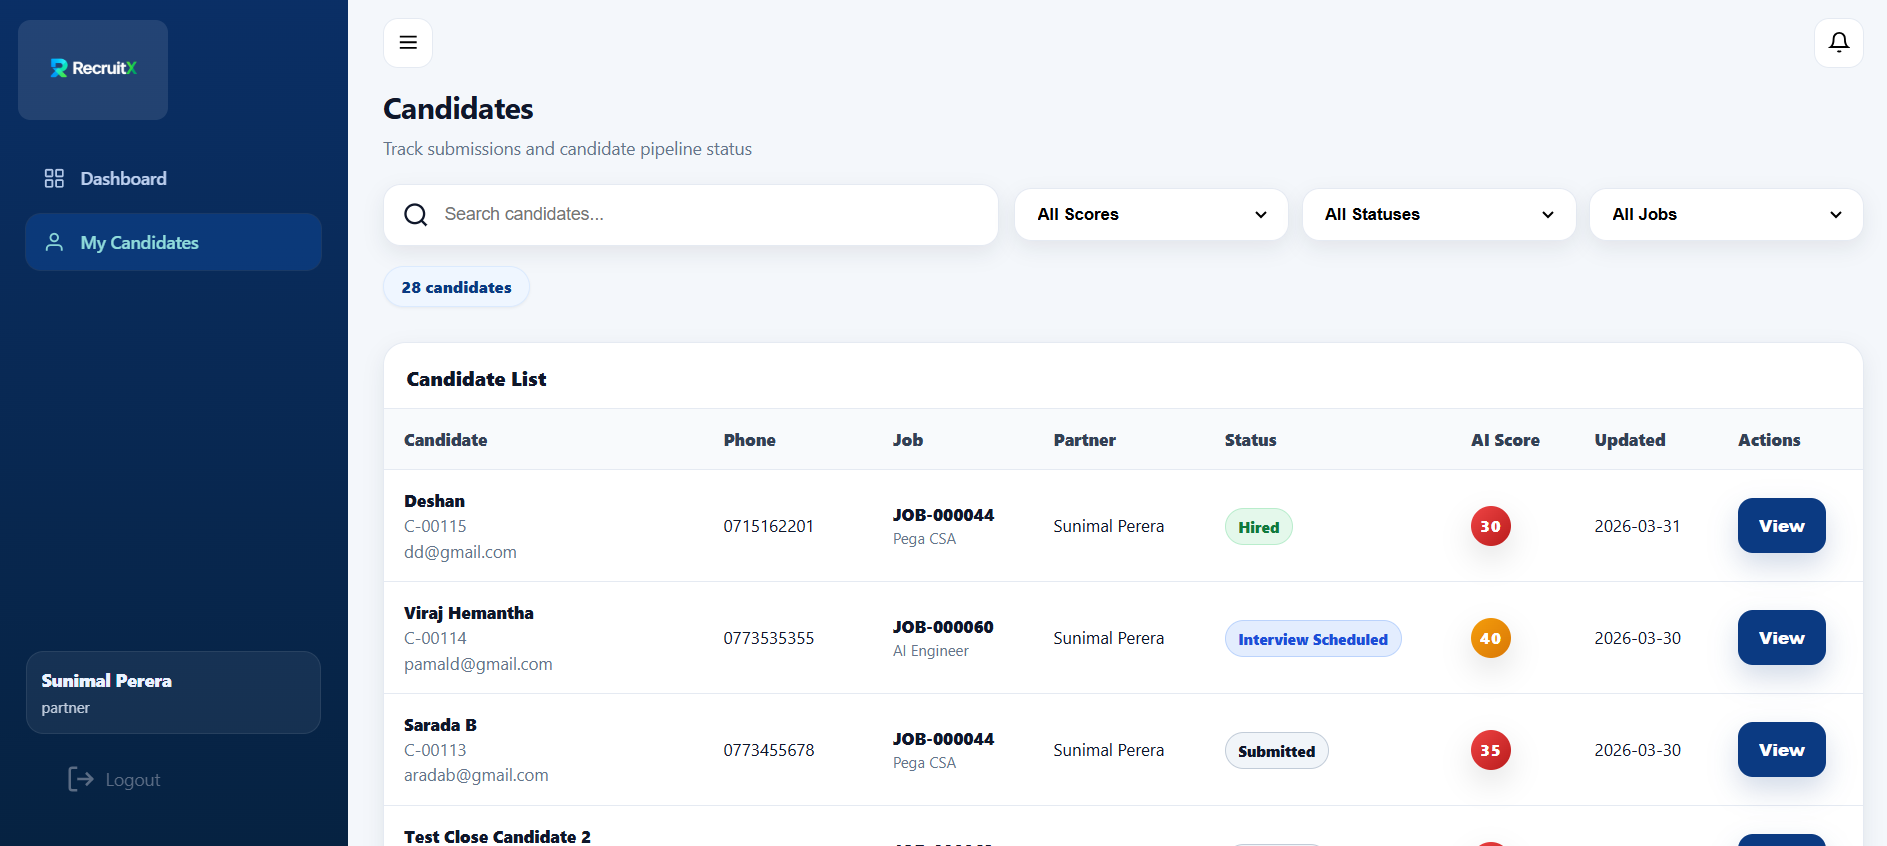The width and height of the screenshot is (1887, 846).
Task: Click Viraj's orange AI score 40 badge
Action: click(x=1490, y=639)
